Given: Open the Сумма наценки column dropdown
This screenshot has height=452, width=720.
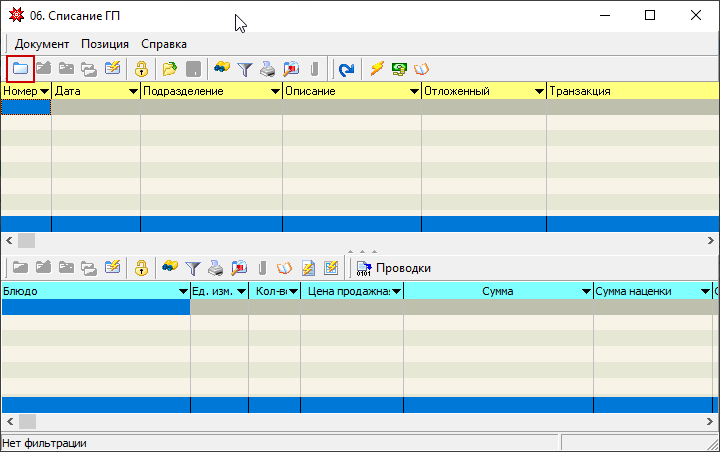Looking at the screenshot, I should tap(705, 291).
